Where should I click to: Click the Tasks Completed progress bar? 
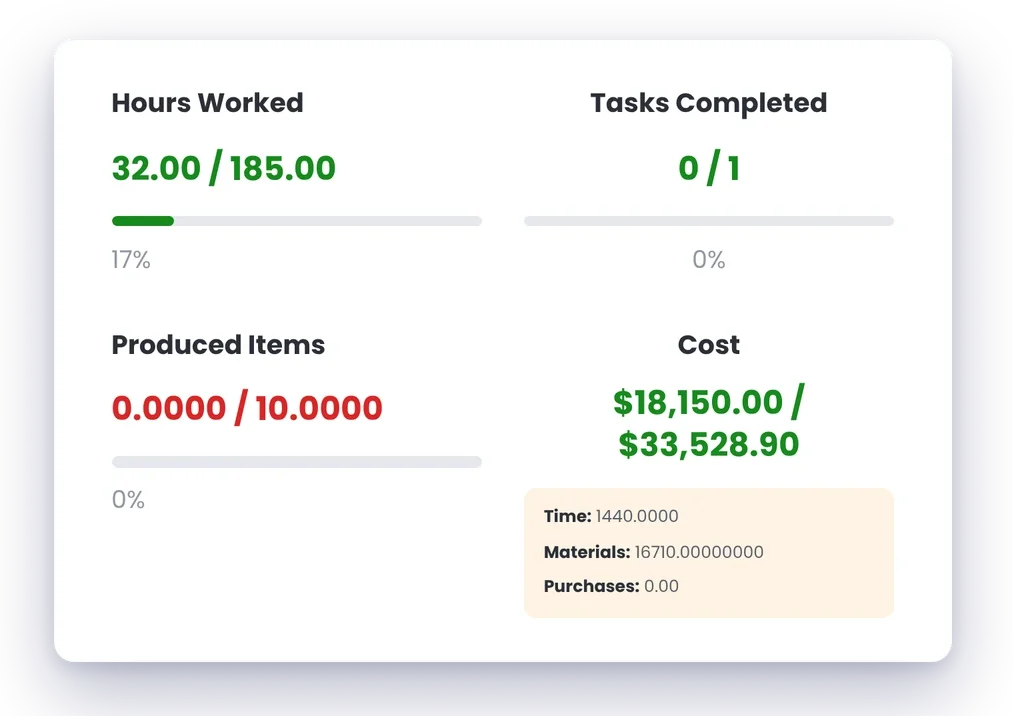pos(709,221)
